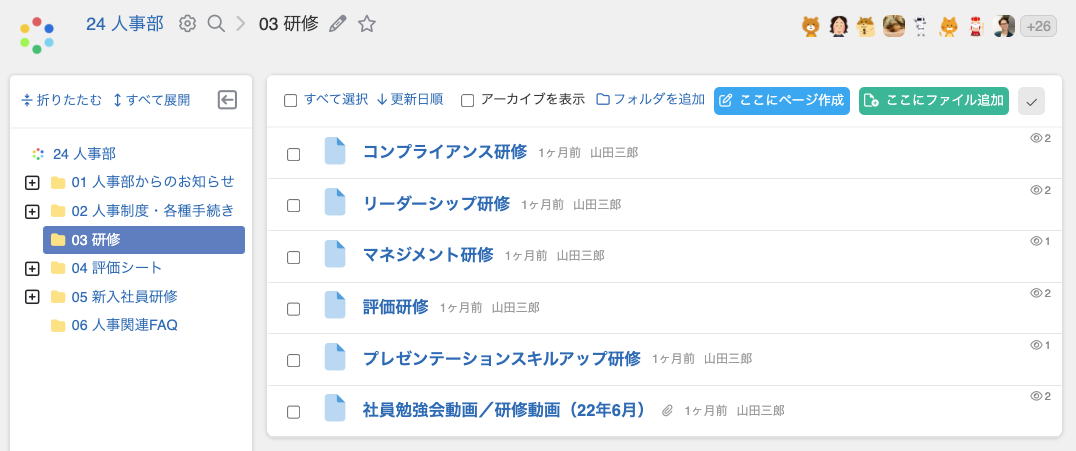Collapse the sidebar with arrow icon

tap(227, 100)
